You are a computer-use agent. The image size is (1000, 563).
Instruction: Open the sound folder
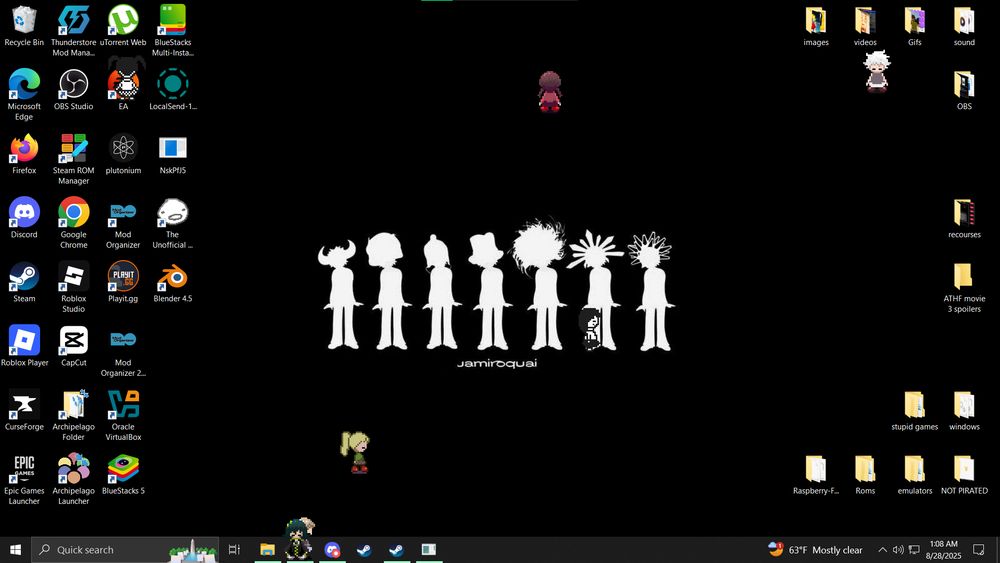[964, 26]
